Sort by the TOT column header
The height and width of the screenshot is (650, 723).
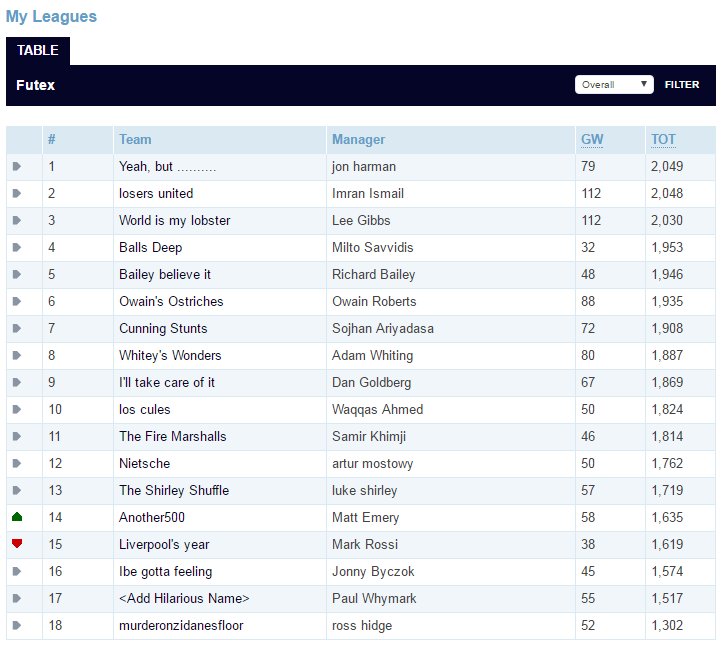click(664, 139)
